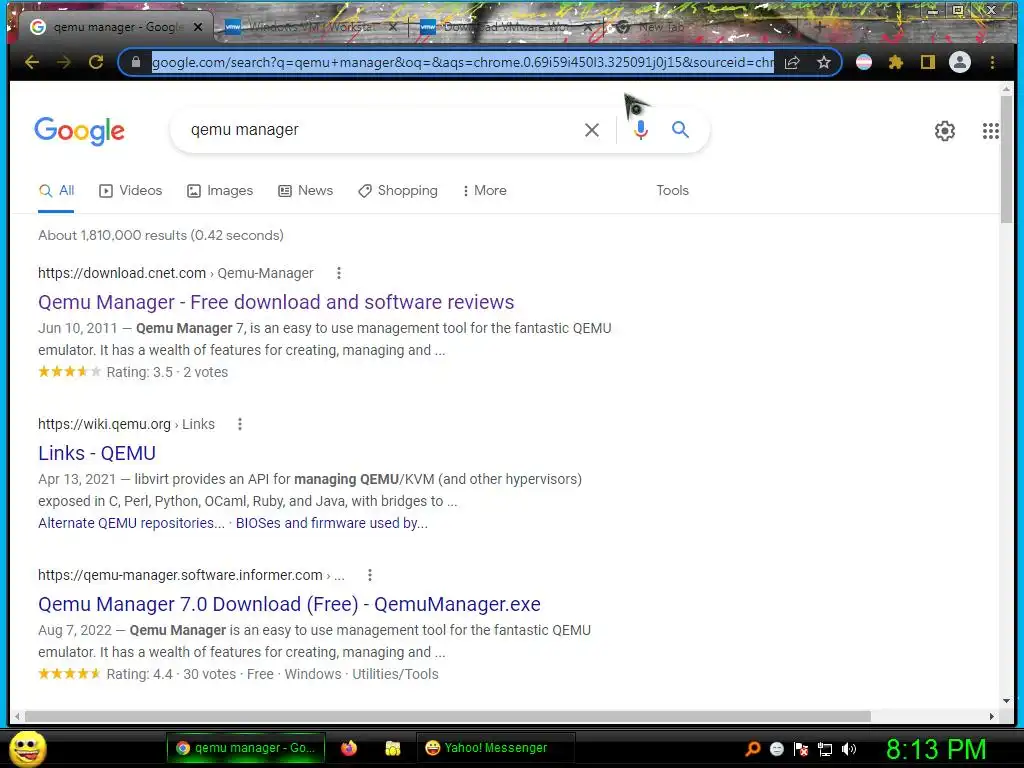
Task: Open options for the software.informer.com result
Action: point(370,575)
